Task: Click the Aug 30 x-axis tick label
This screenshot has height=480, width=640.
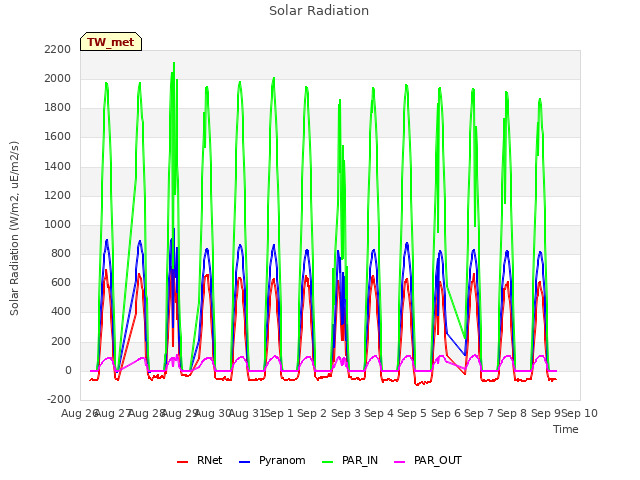Action: [213, 413]
